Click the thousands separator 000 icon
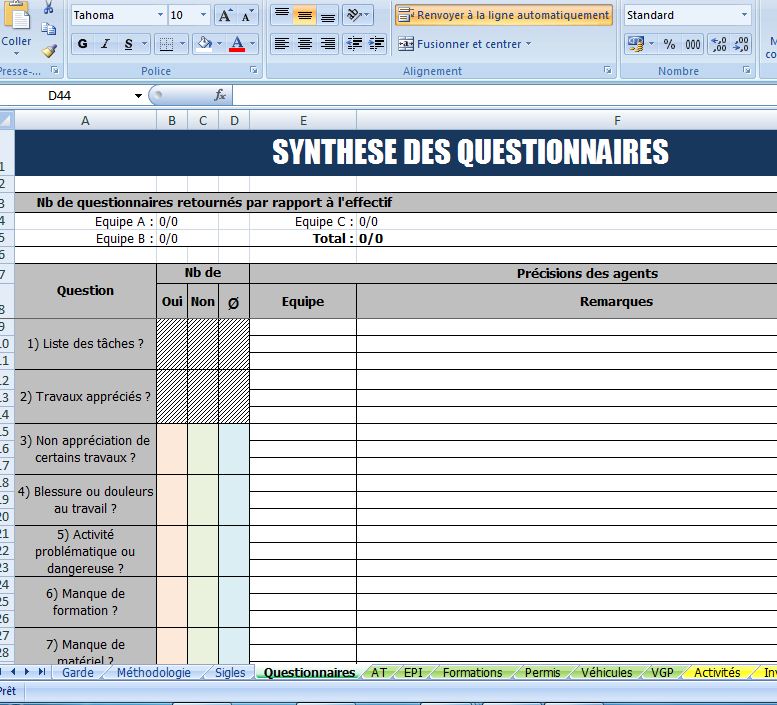This screenshot has width=777, height=705. click(x=693, y=44)
